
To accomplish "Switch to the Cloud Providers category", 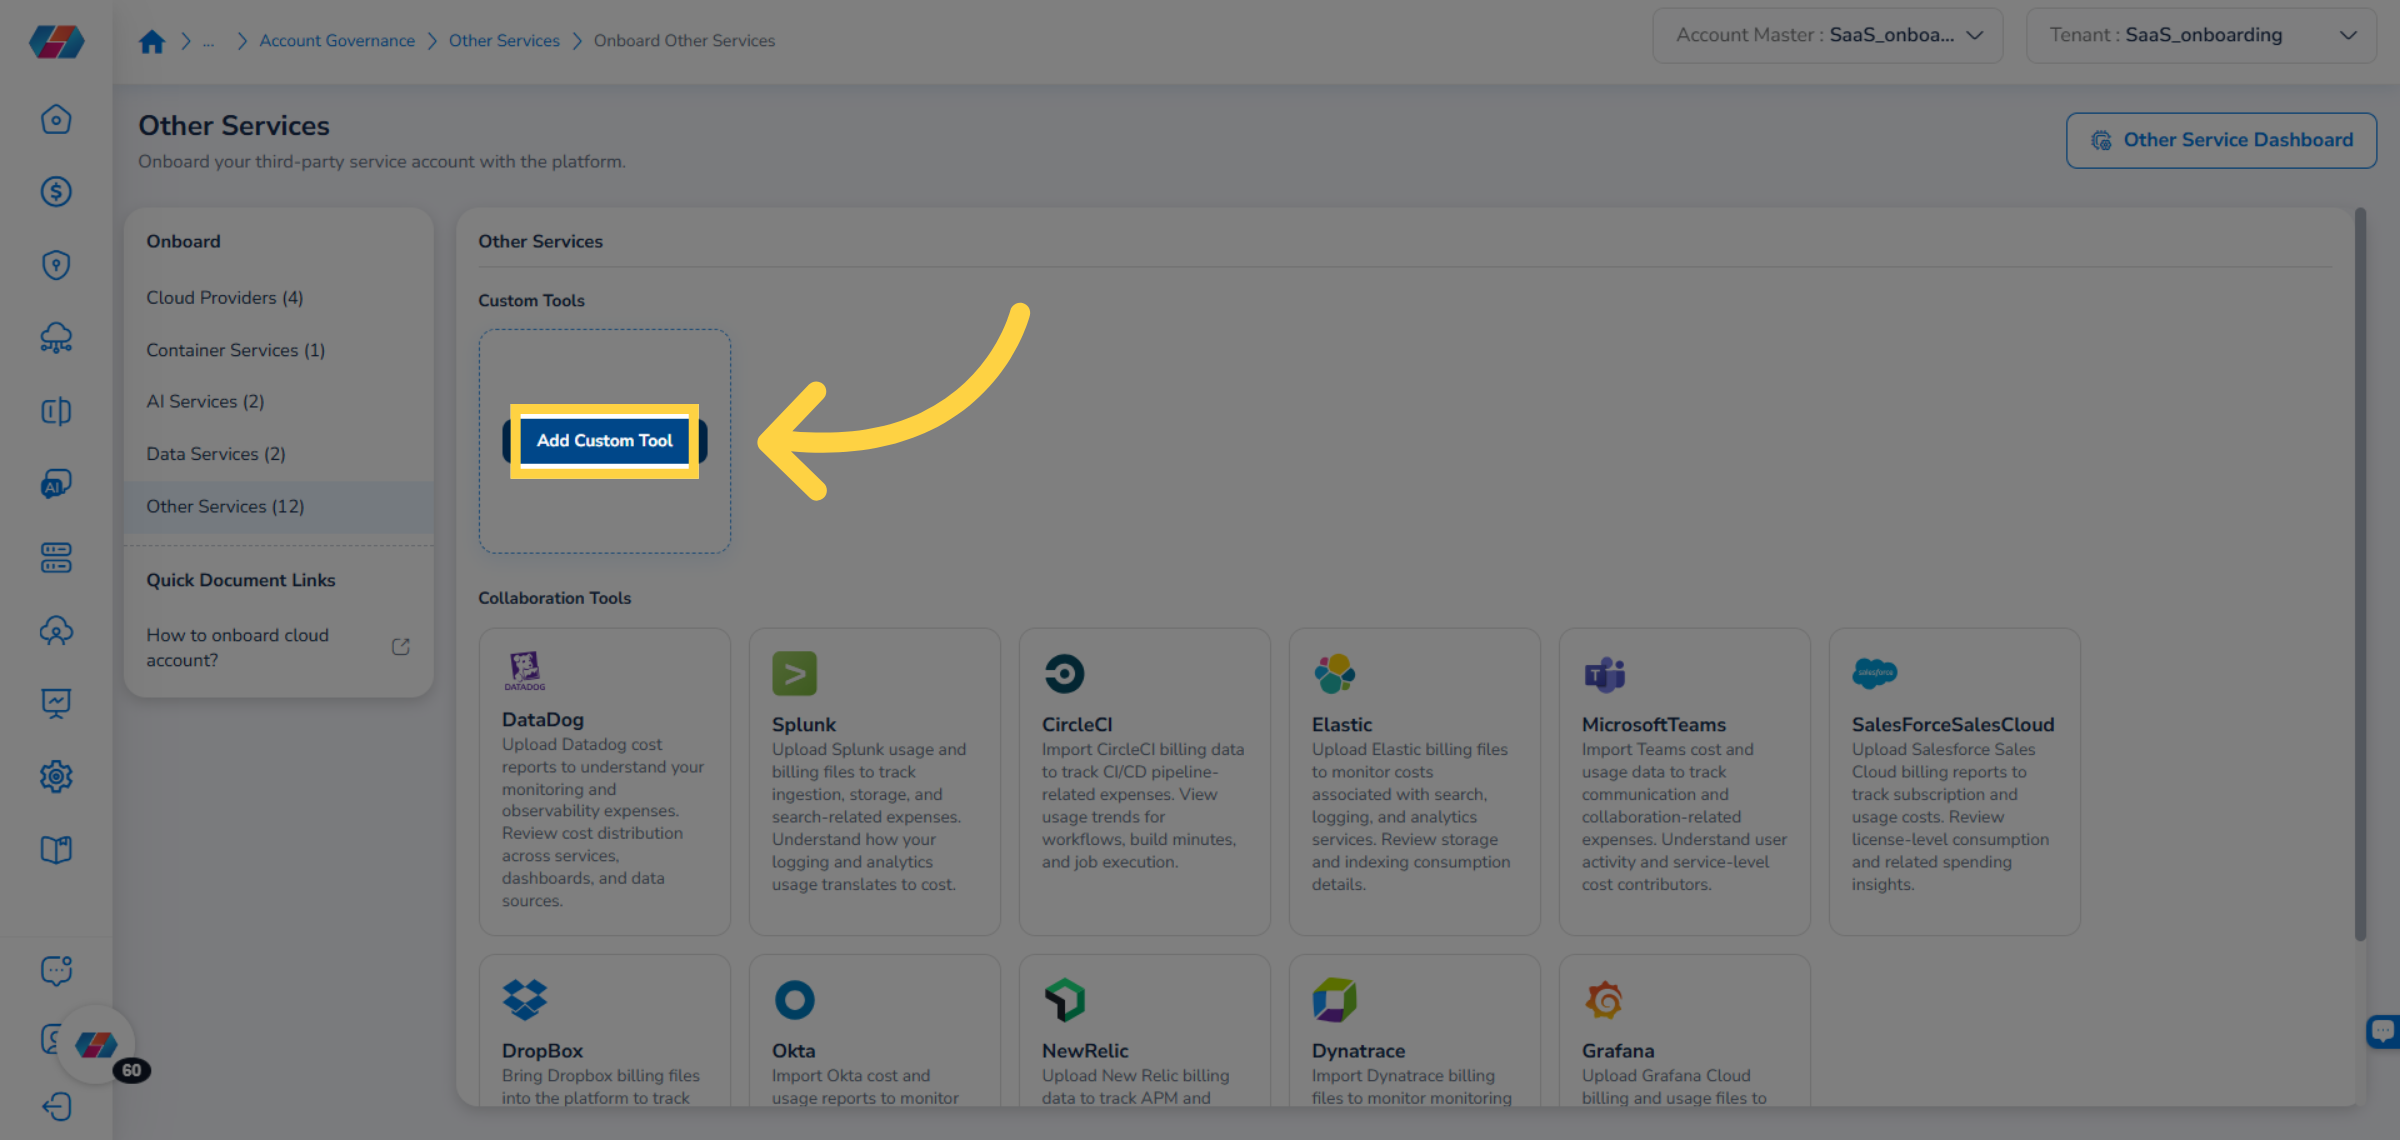I will point(224,297).
